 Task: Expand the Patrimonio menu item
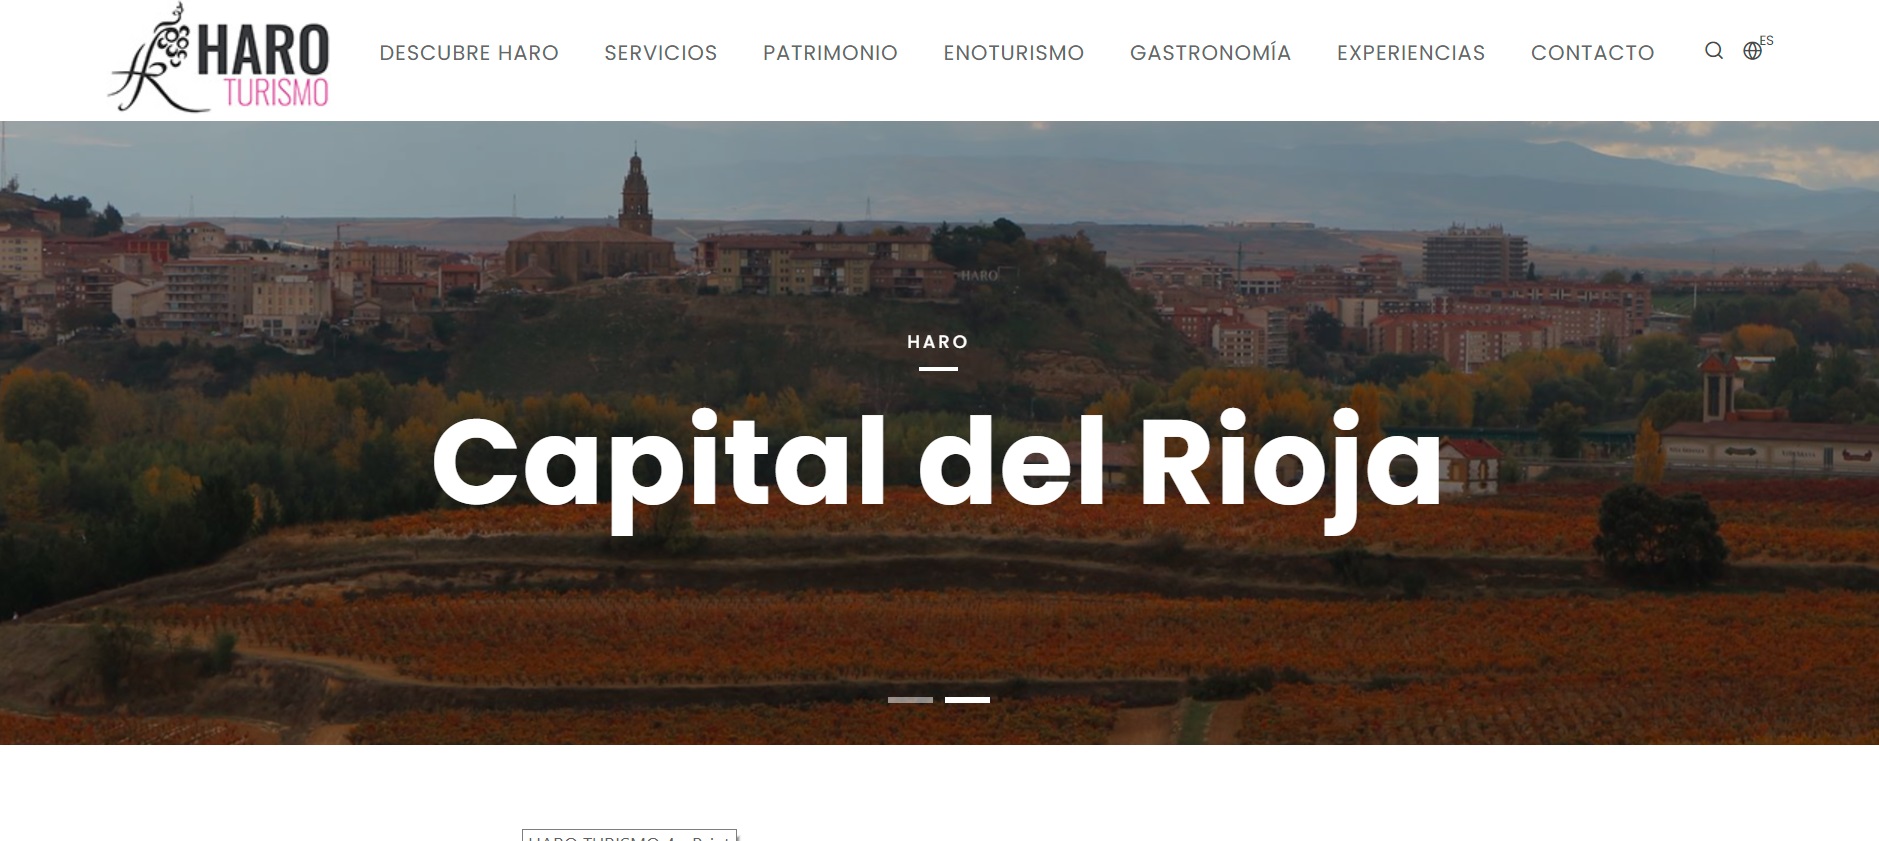(x=830, y=53)
